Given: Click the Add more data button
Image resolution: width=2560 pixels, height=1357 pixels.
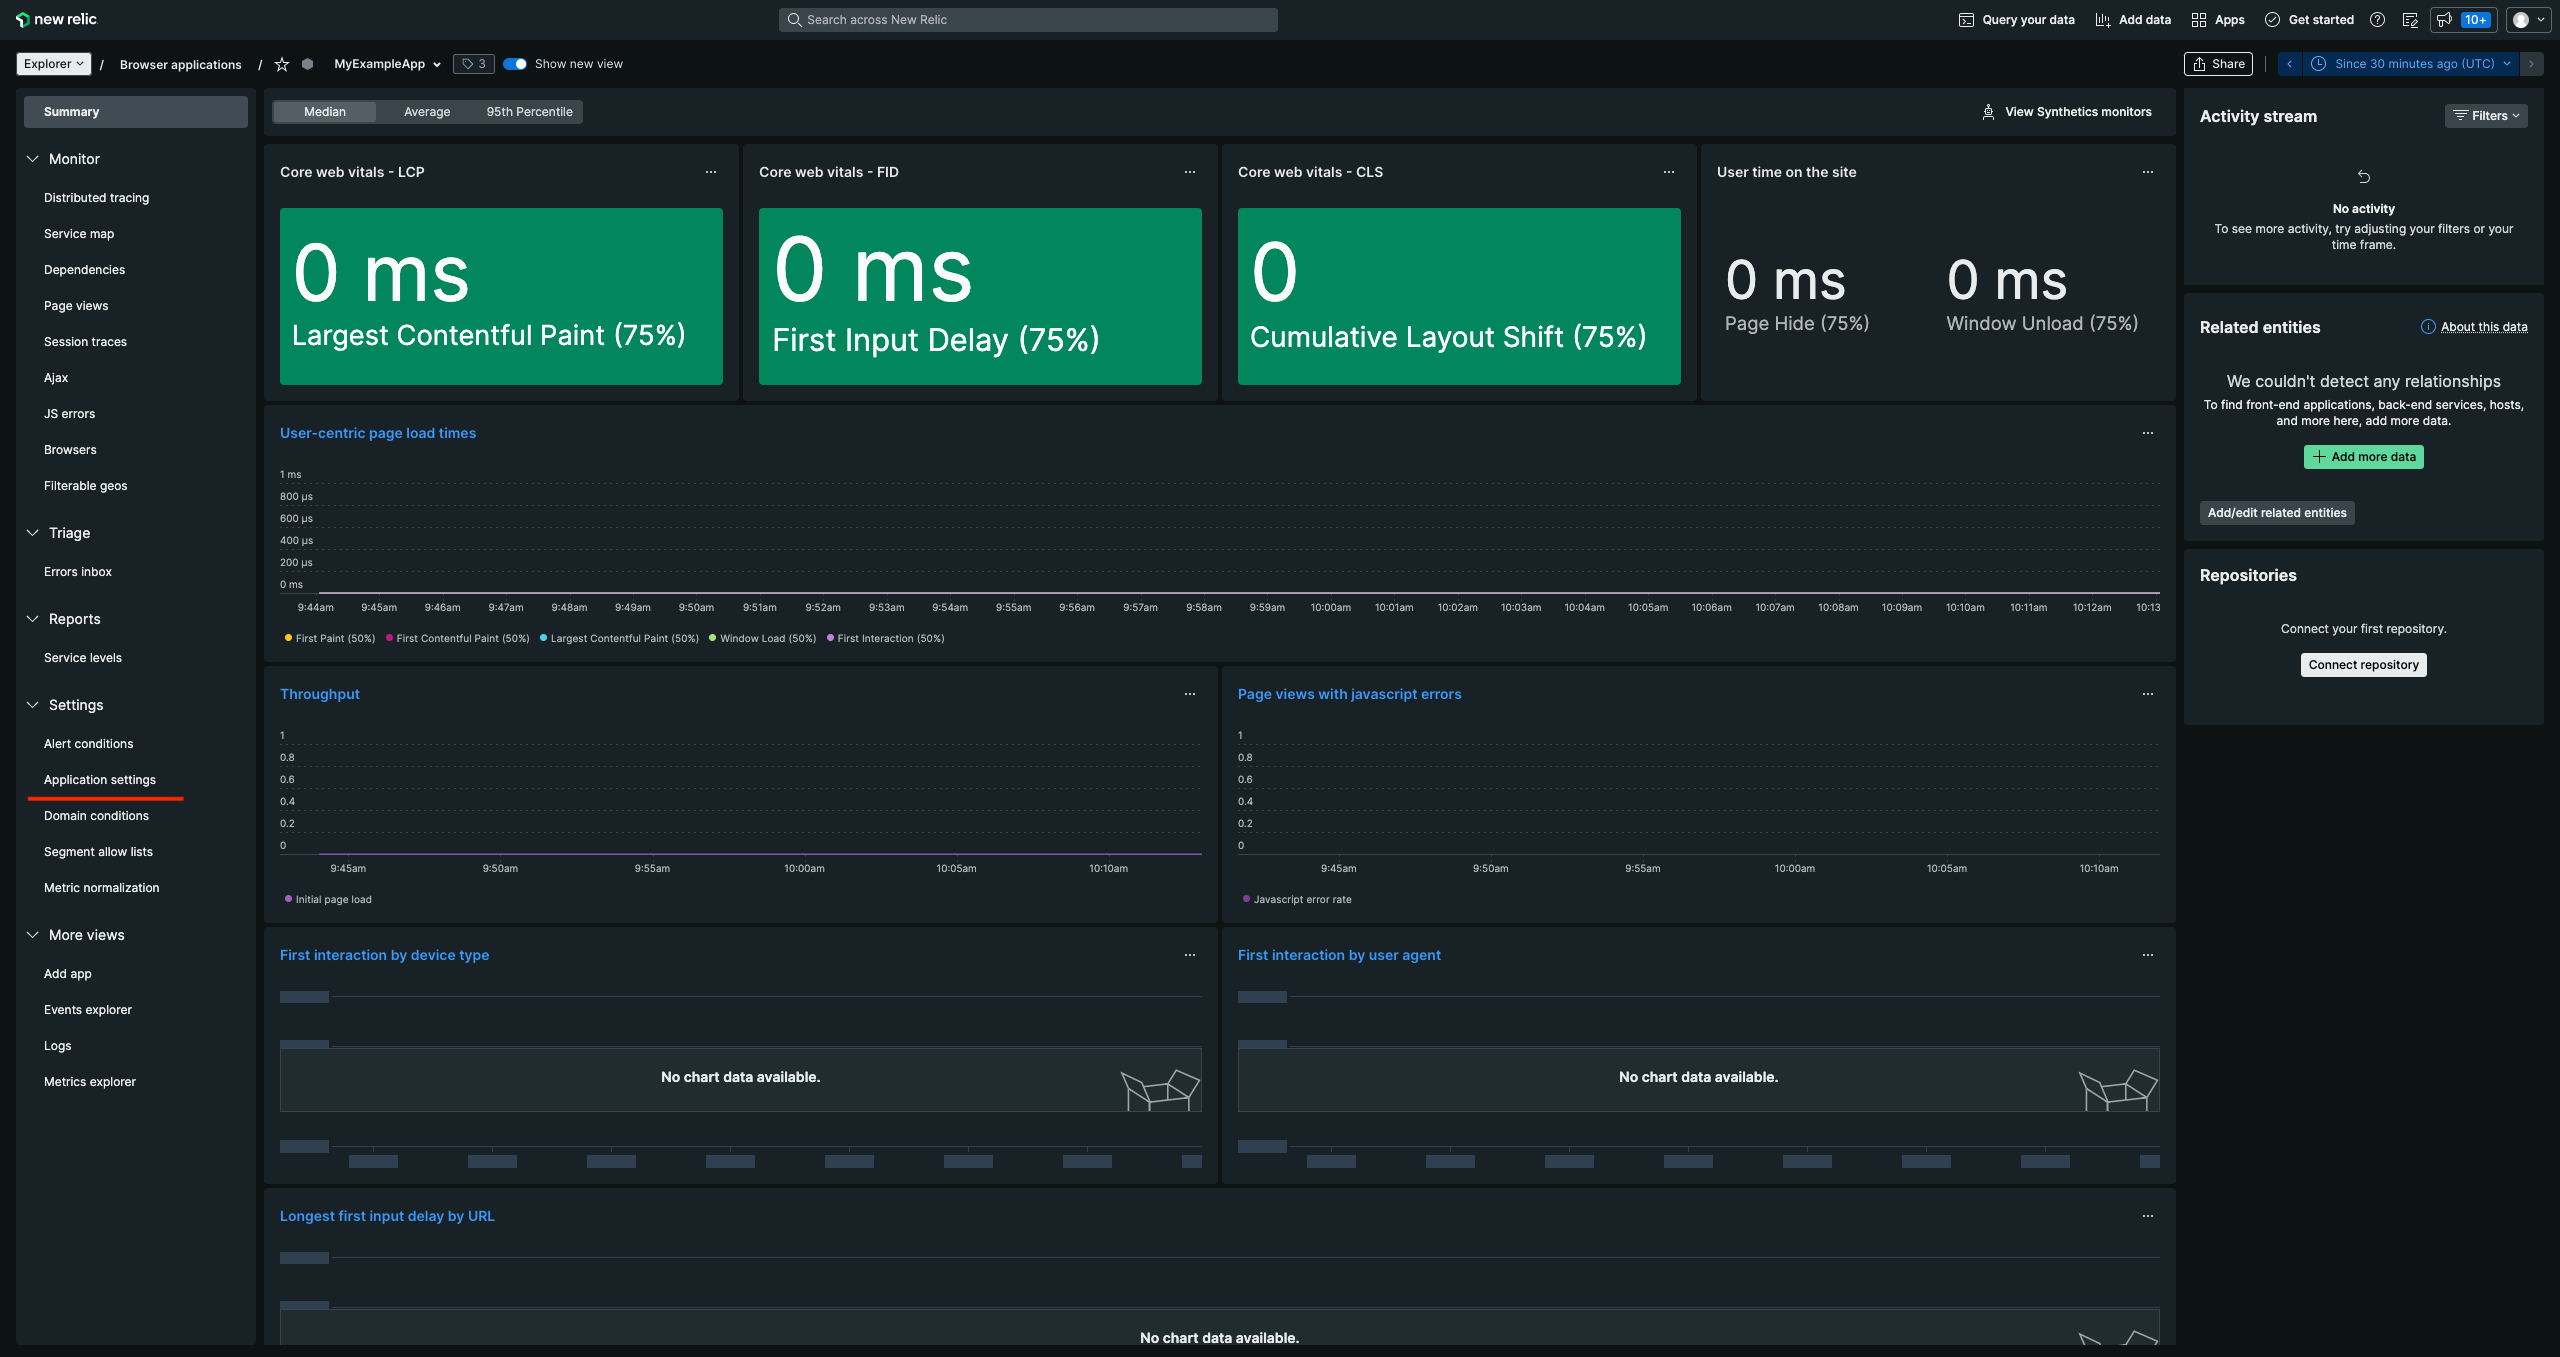Looking at the screenshot, I should (x=2363, y=457).
